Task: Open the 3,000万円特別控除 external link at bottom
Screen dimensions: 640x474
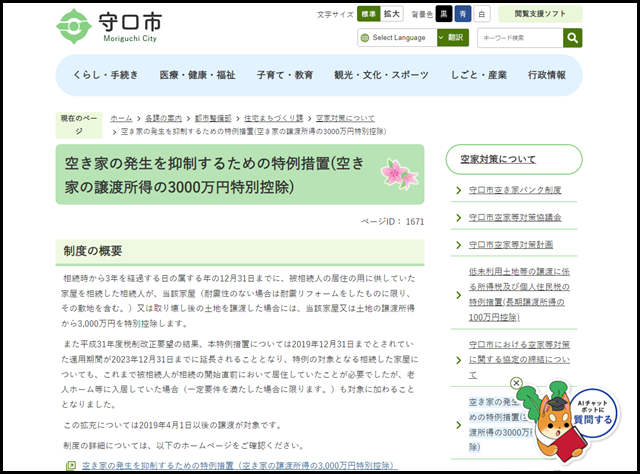Action: tap(240, 466)
